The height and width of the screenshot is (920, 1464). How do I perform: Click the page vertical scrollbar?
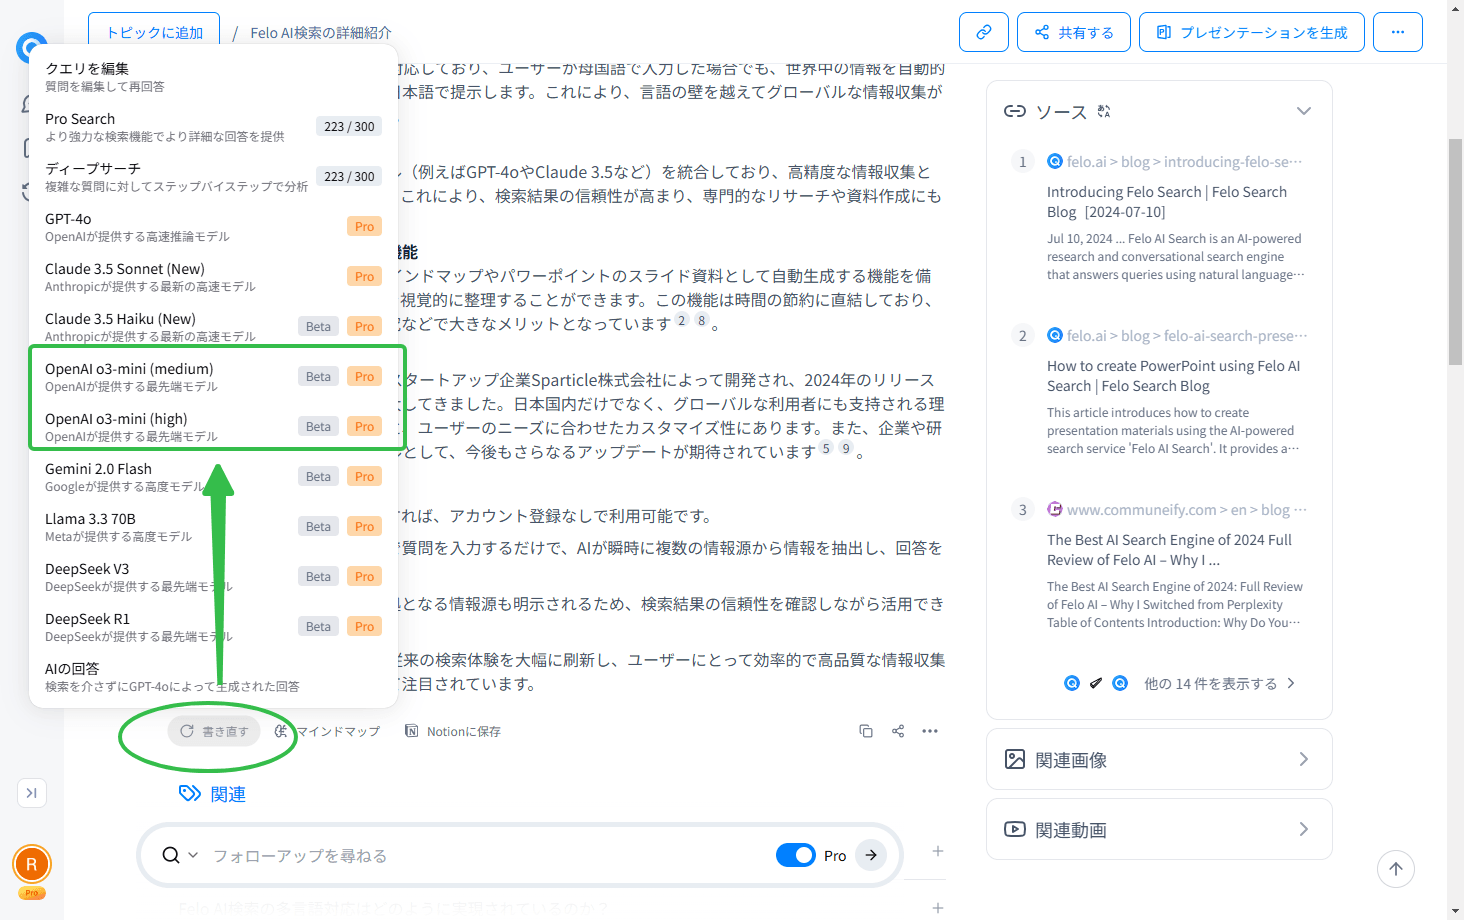point(1455,250)
